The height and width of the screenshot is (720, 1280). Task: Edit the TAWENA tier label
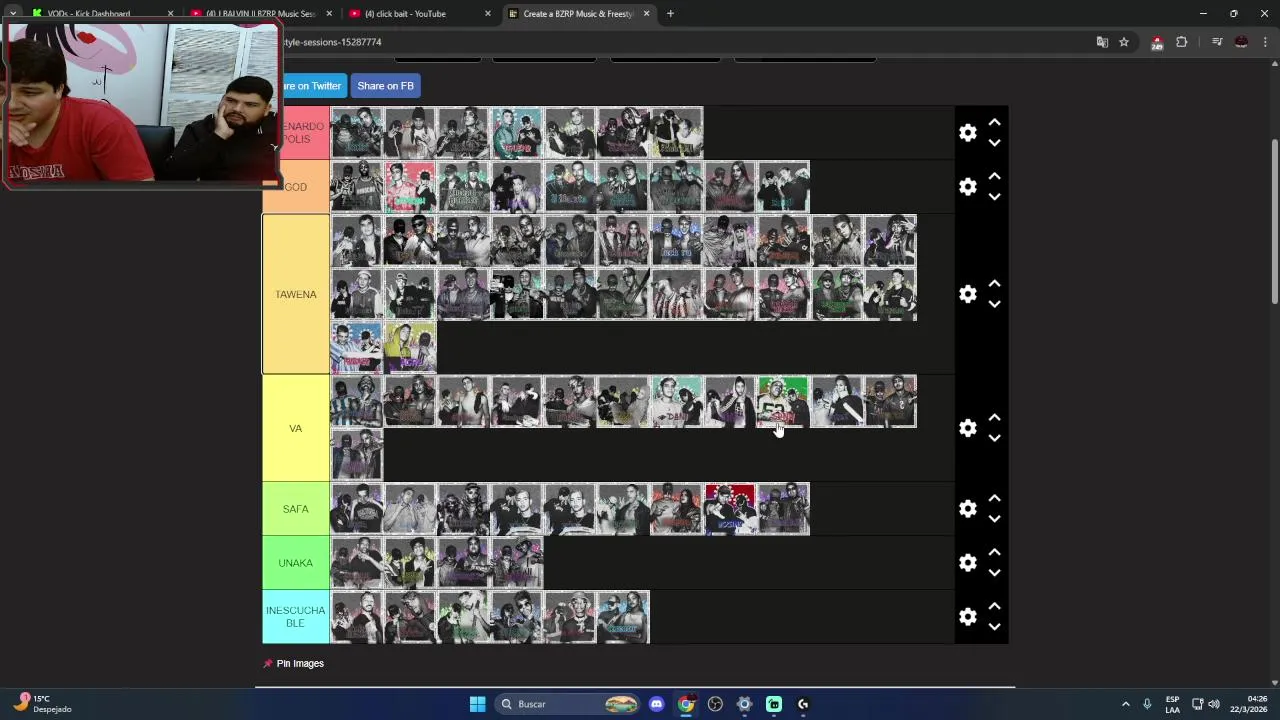click(296, 294)
